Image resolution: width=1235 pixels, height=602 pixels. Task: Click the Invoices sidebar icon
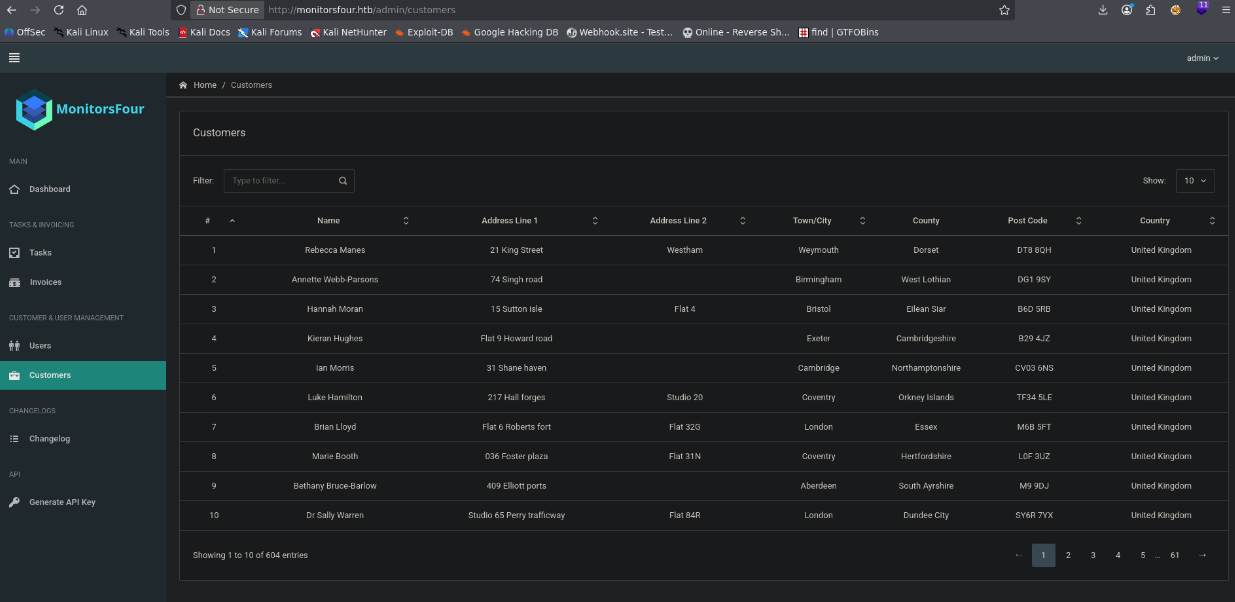click(14, 282)
